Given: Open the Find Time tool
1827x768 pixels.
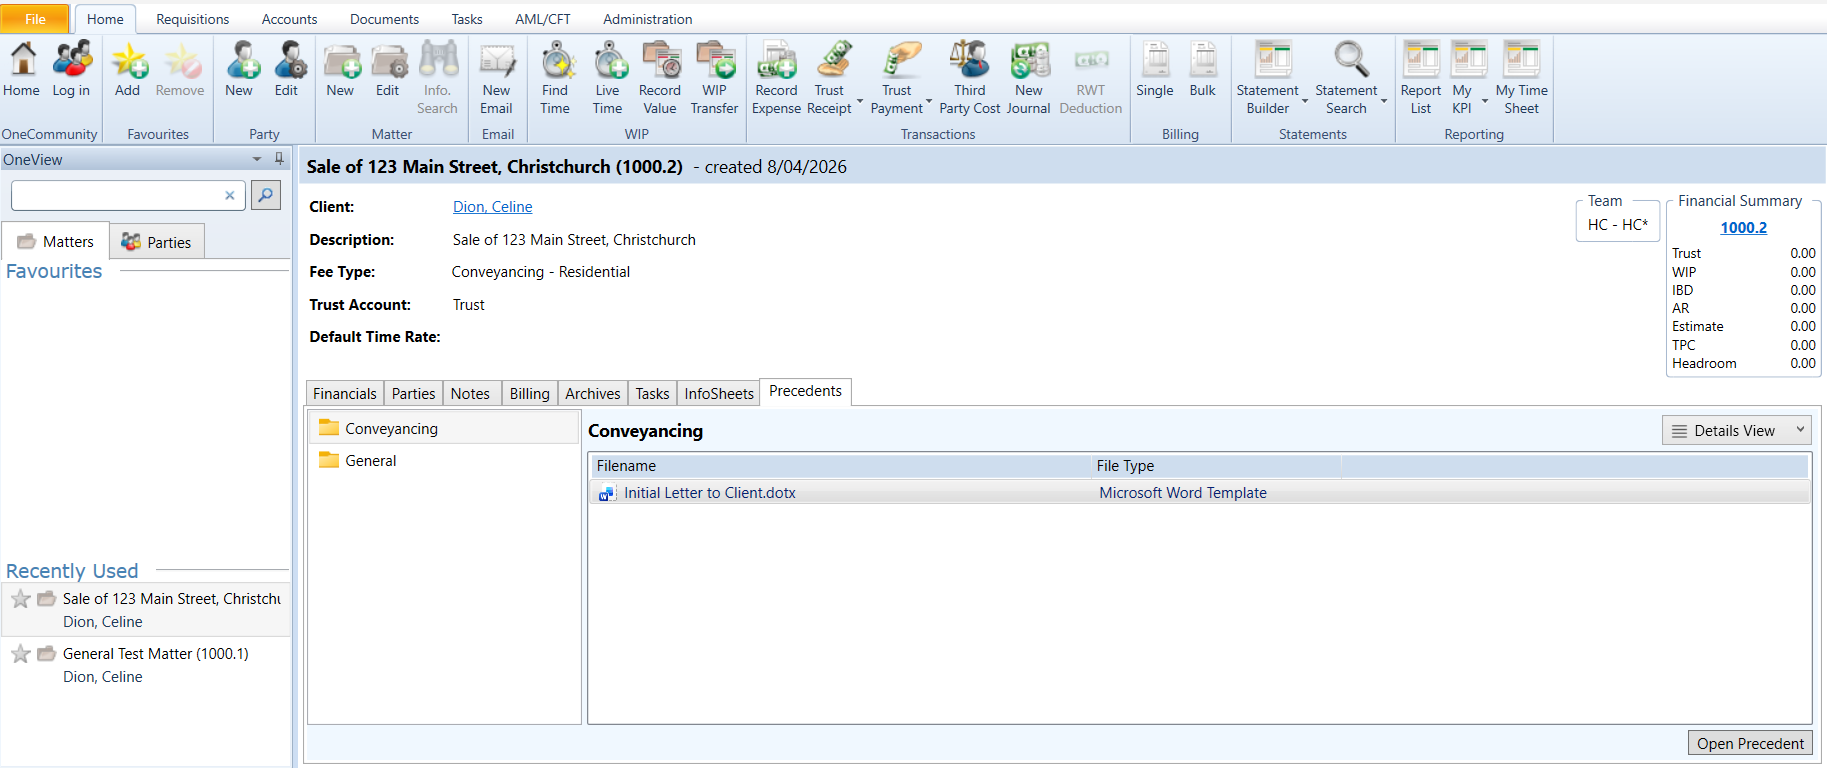Looking at the screenshot, I should 556,78.
